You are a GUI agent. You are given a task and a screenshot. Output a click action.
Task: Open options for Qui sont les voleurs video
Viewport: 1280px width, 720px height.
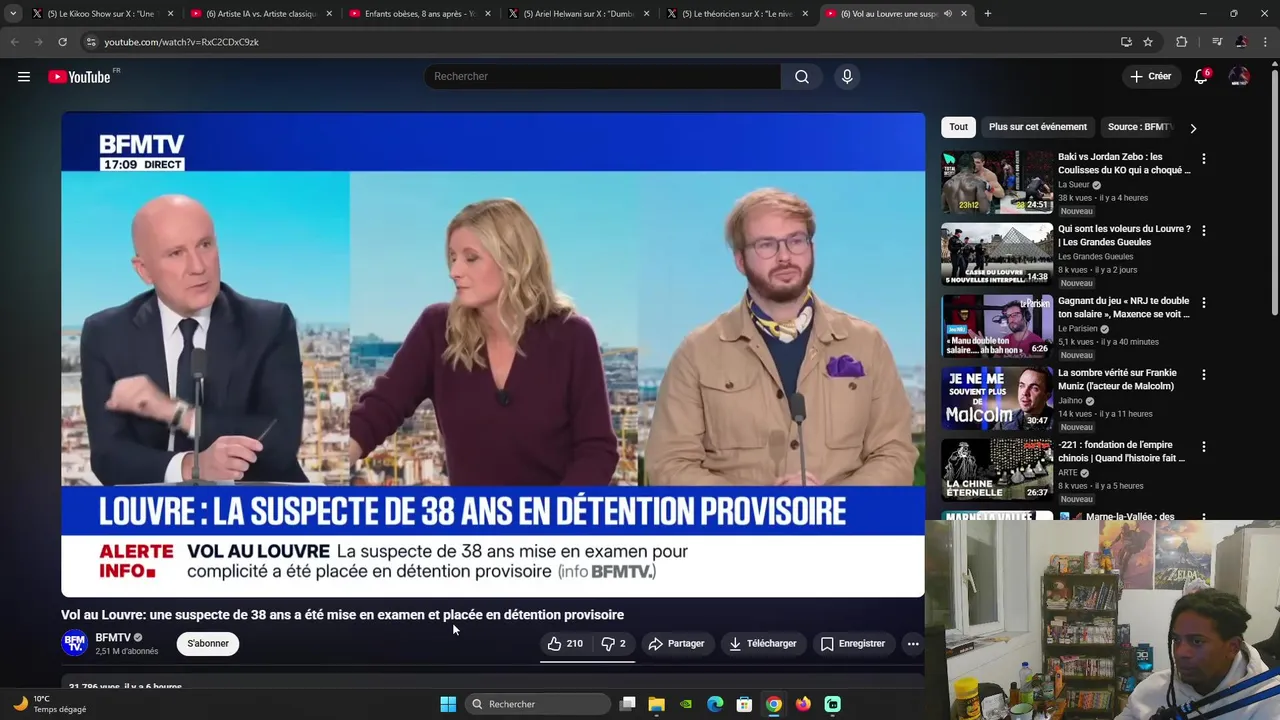point(1204,231)
